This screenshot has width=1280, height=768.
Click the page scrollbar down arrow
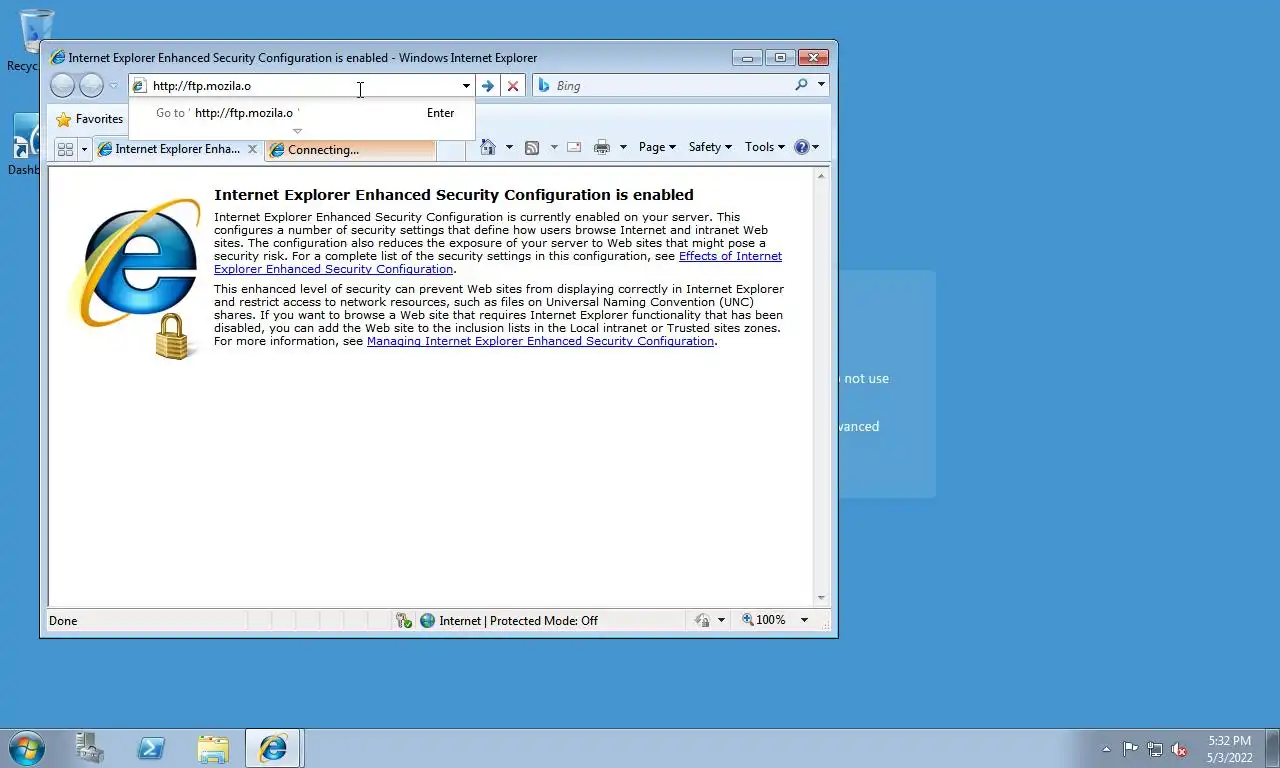[x=822, y=598]
